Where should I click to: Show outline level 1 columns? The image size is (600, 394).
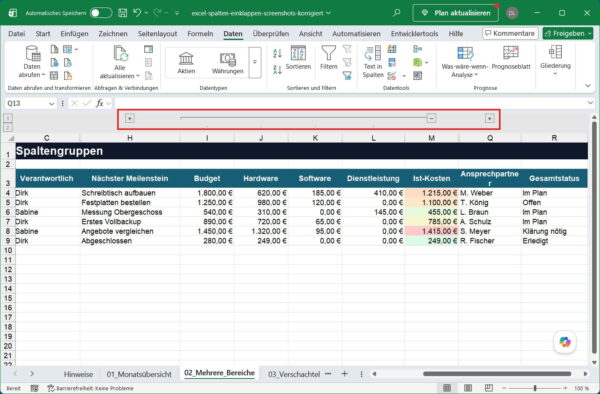pyautogui.click(x=8, y=118)
